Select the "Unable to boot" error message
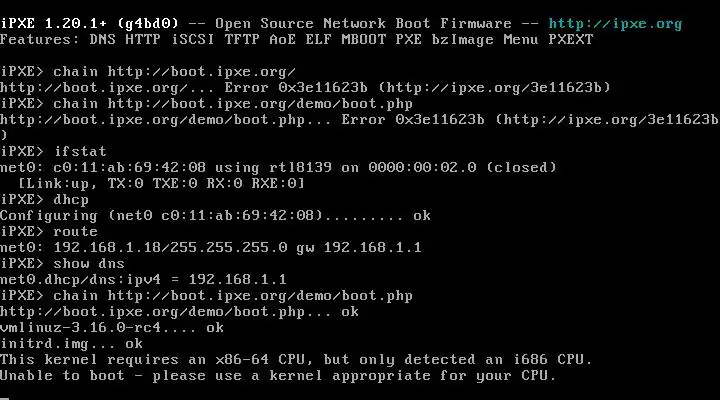720x400 pixels. [278, 375]
